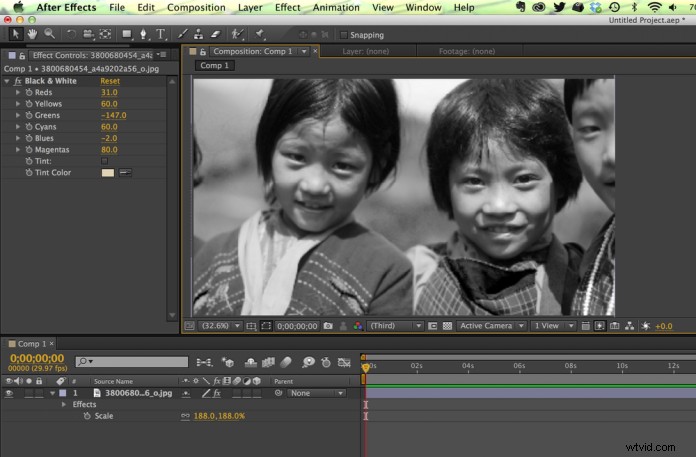Toggle the fx switch for the layer
696x457 pixels.
(217, 394)
